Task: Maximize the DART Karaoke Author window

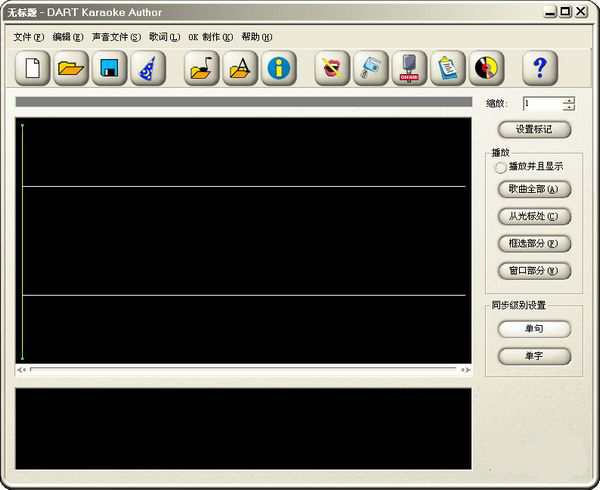Action: pyautogui.click(x=565, y=11)
